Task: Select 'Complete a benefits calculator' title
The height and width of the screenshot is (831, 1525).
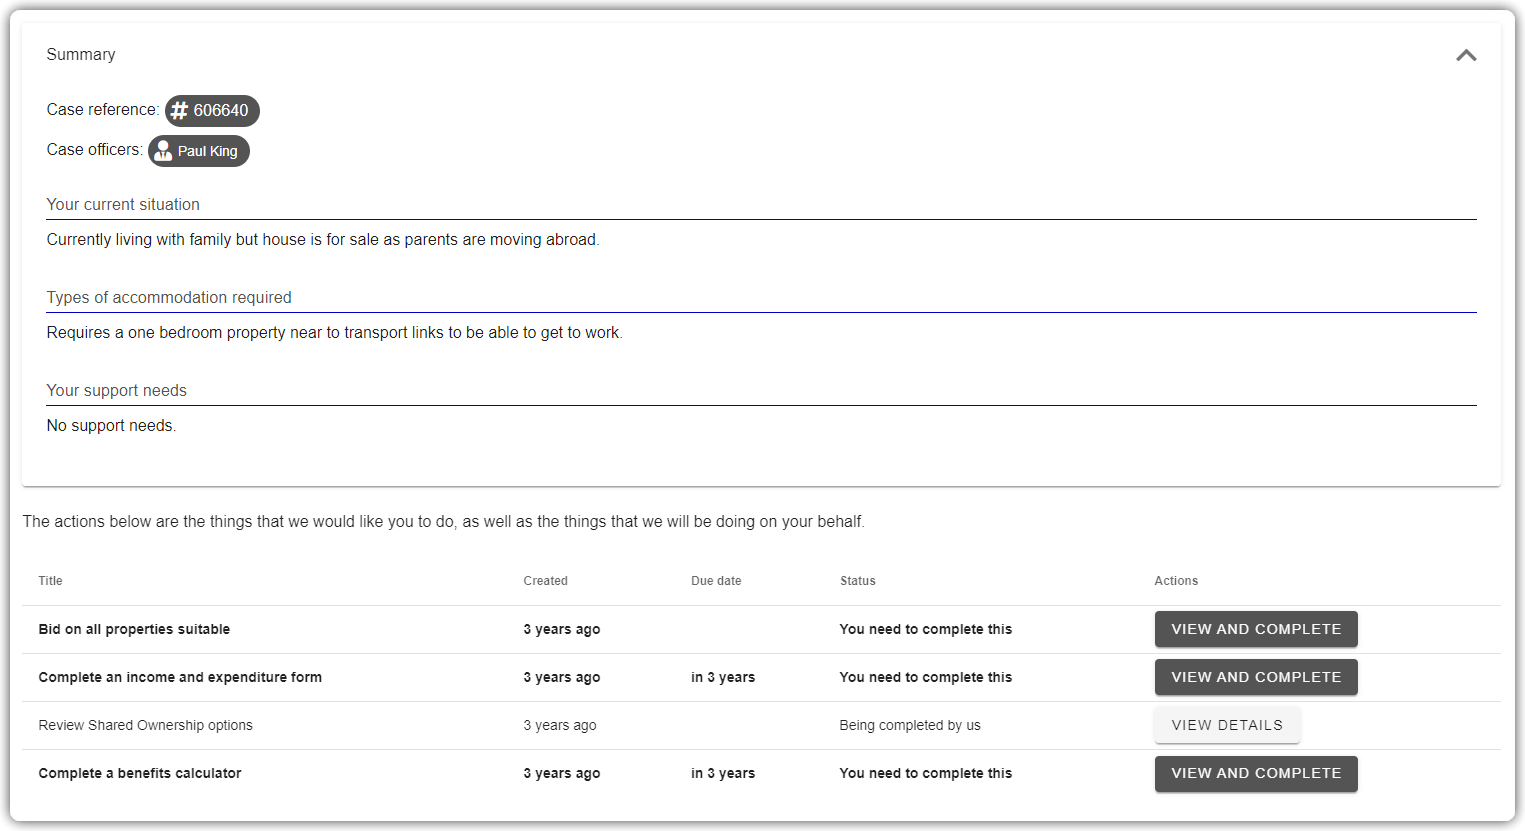Action: coord(140,773)
